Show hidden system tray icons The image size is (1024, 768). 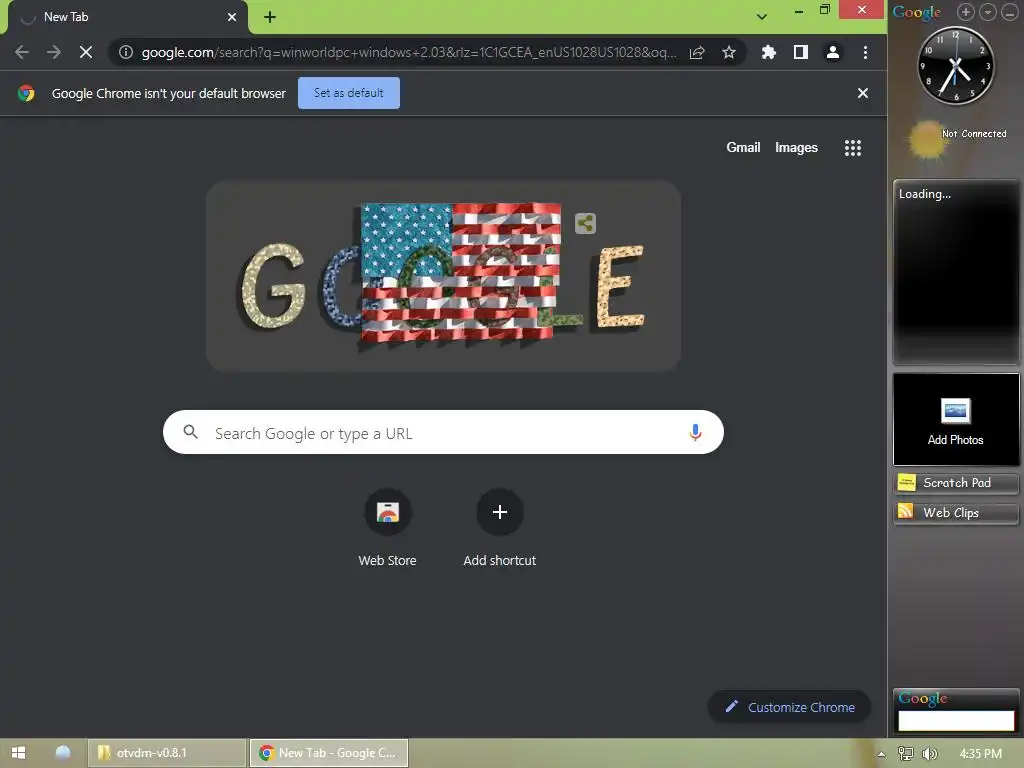(x=881, y=754)
